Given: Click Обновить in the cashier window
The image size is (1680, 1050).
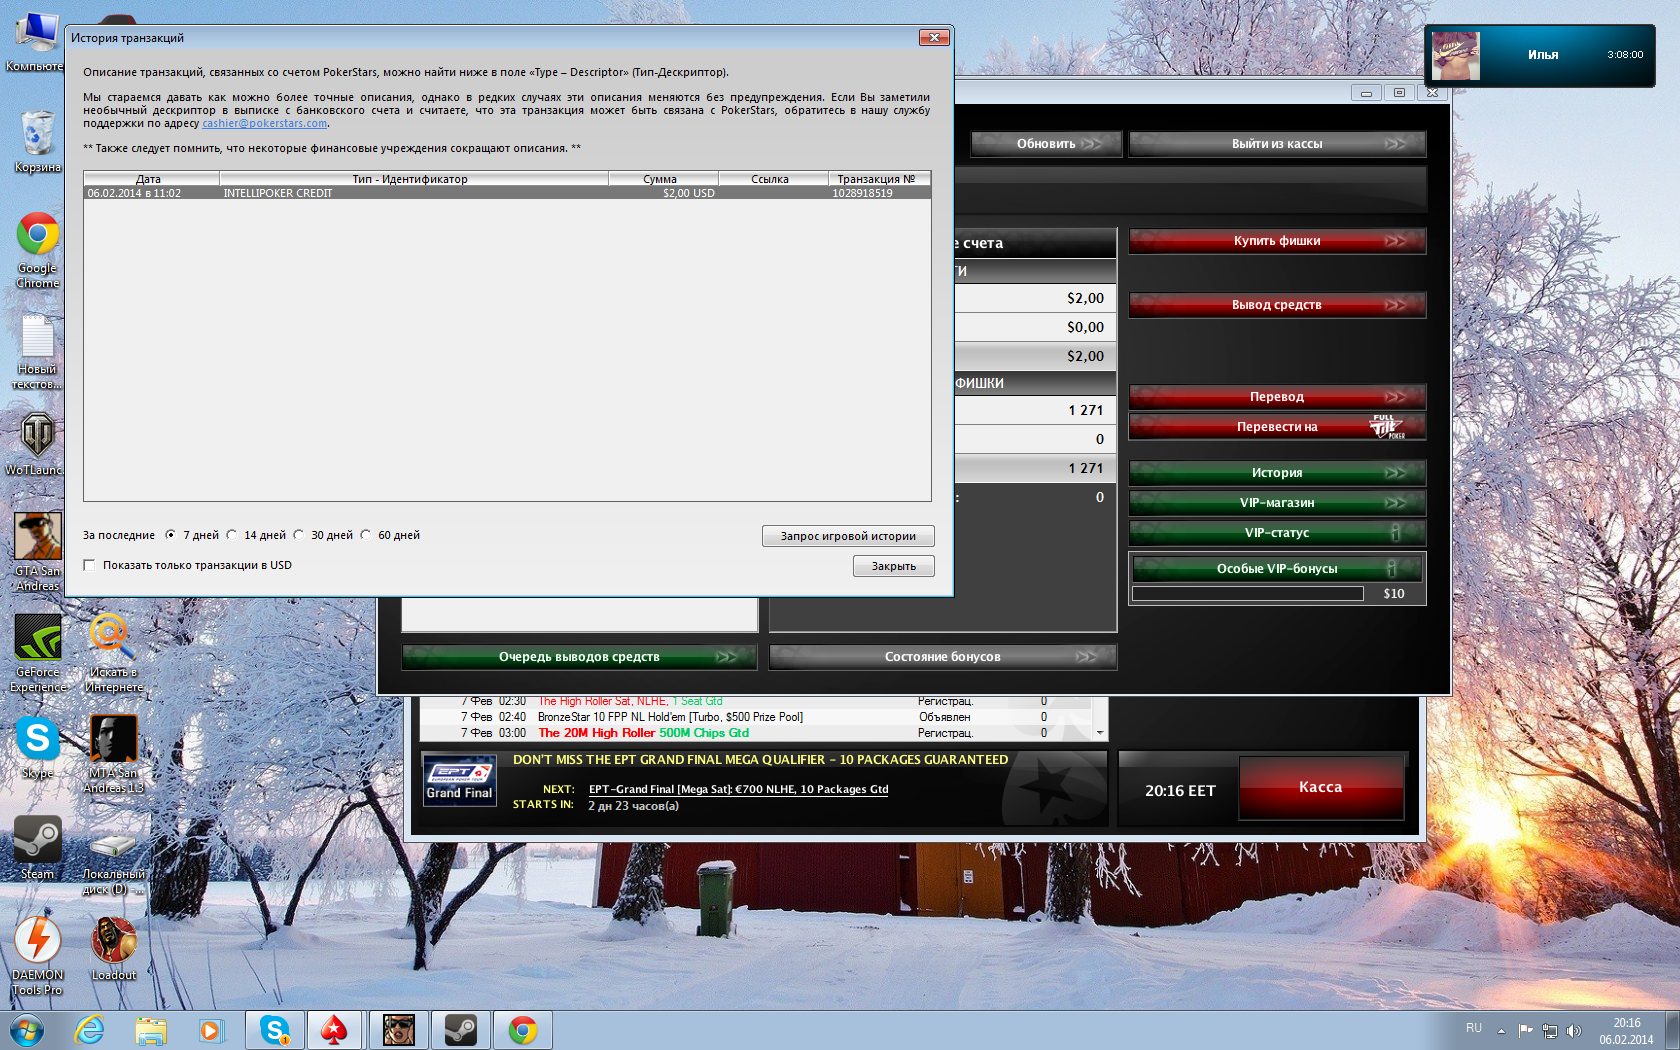Looking at the screenshot, I should pyautogui.click(x=1047, y=144).
